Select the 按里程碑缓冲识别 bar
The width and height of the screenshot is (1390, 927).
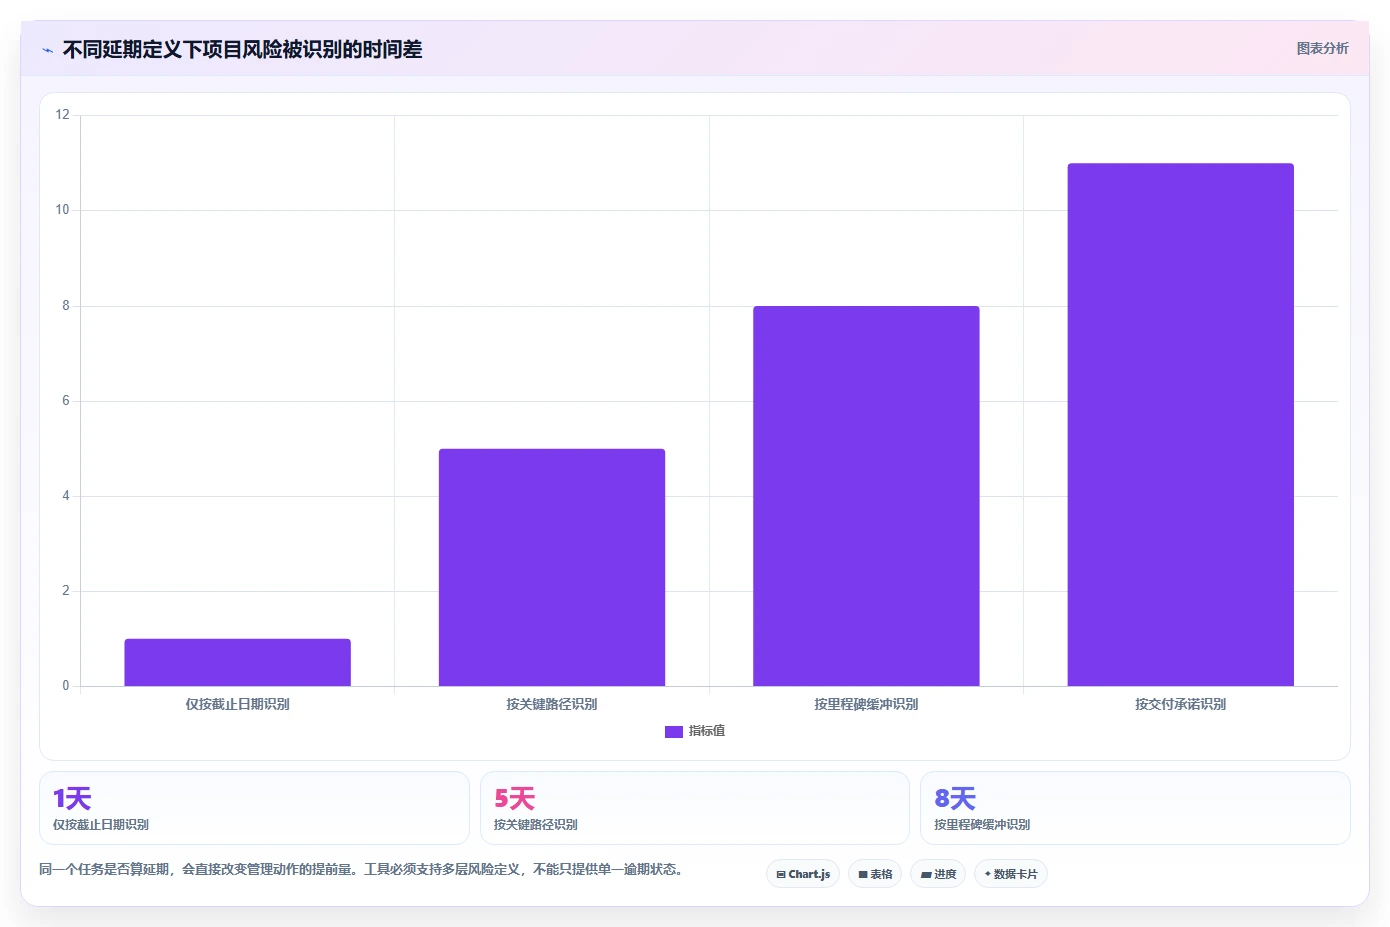click(866, 496)
